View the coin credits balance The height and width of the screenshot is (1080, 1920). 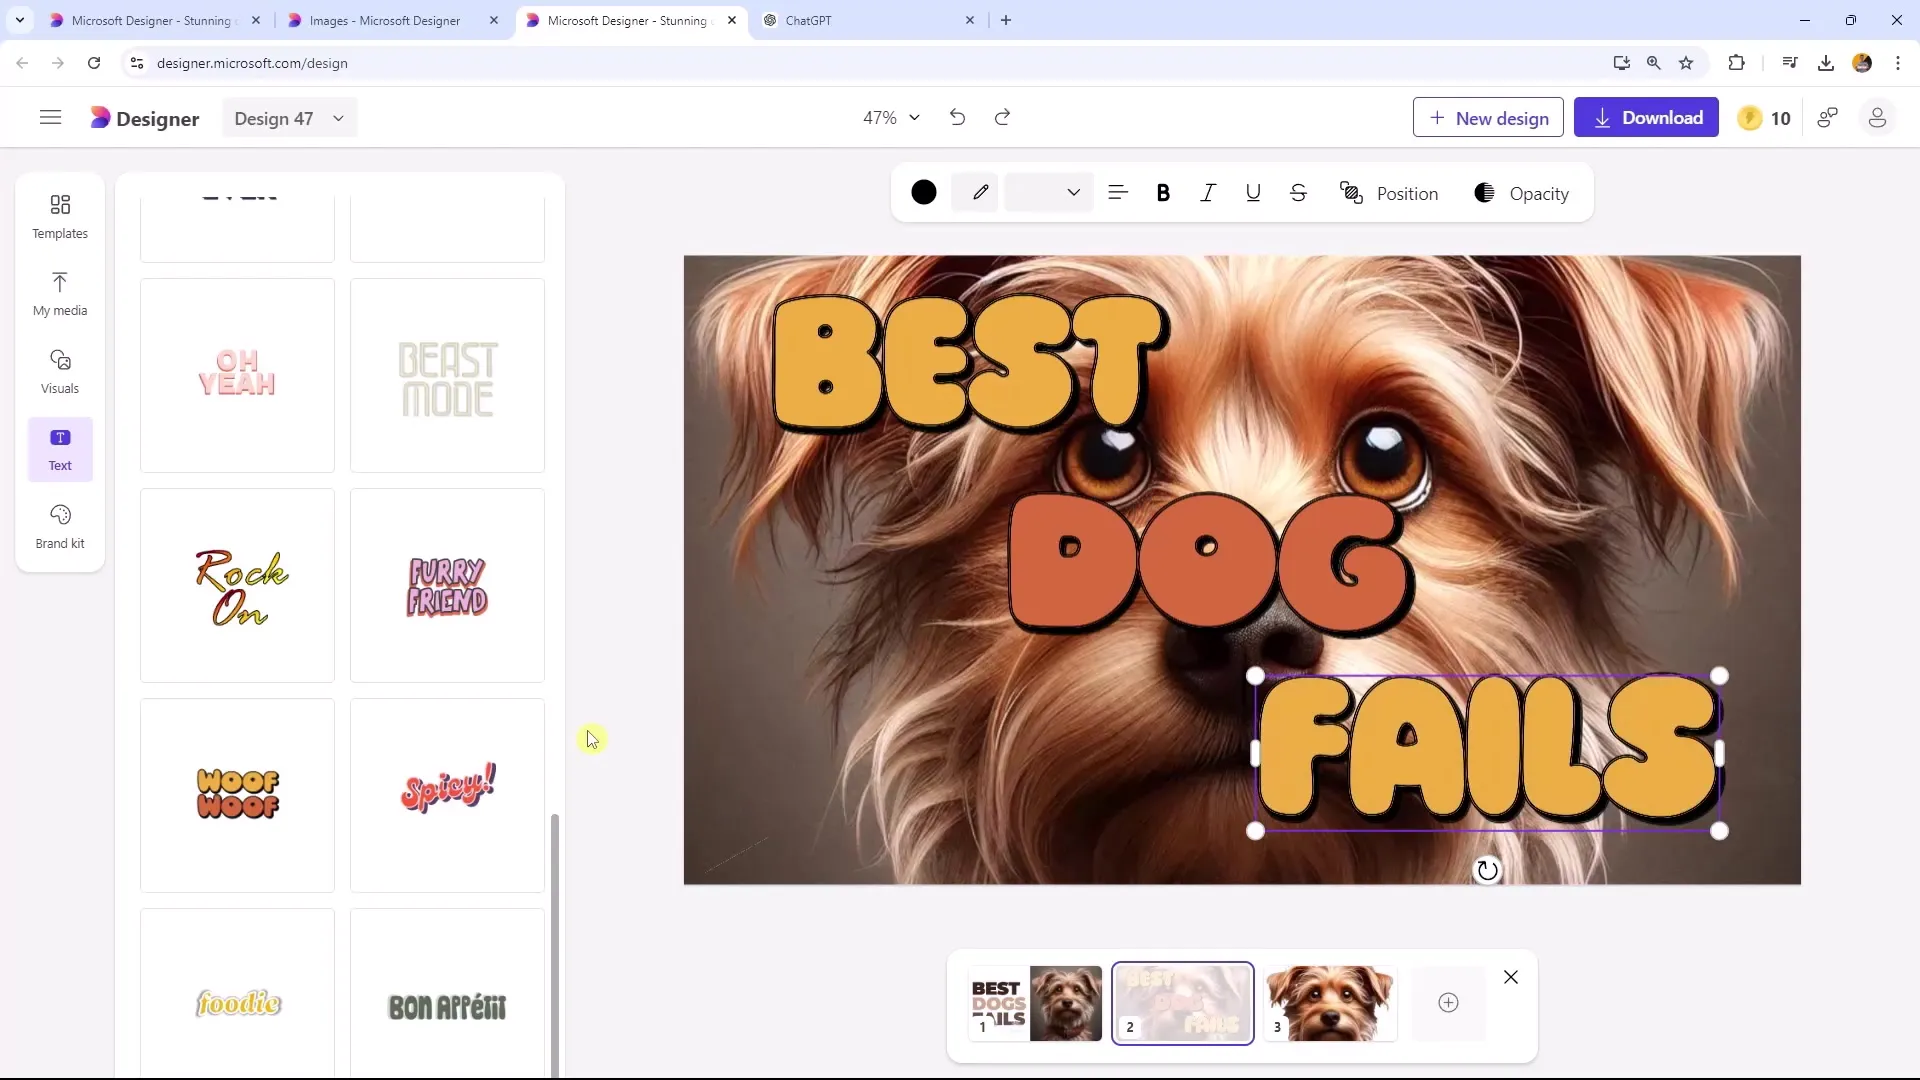pyautogui.click(x=1765, y=118)
